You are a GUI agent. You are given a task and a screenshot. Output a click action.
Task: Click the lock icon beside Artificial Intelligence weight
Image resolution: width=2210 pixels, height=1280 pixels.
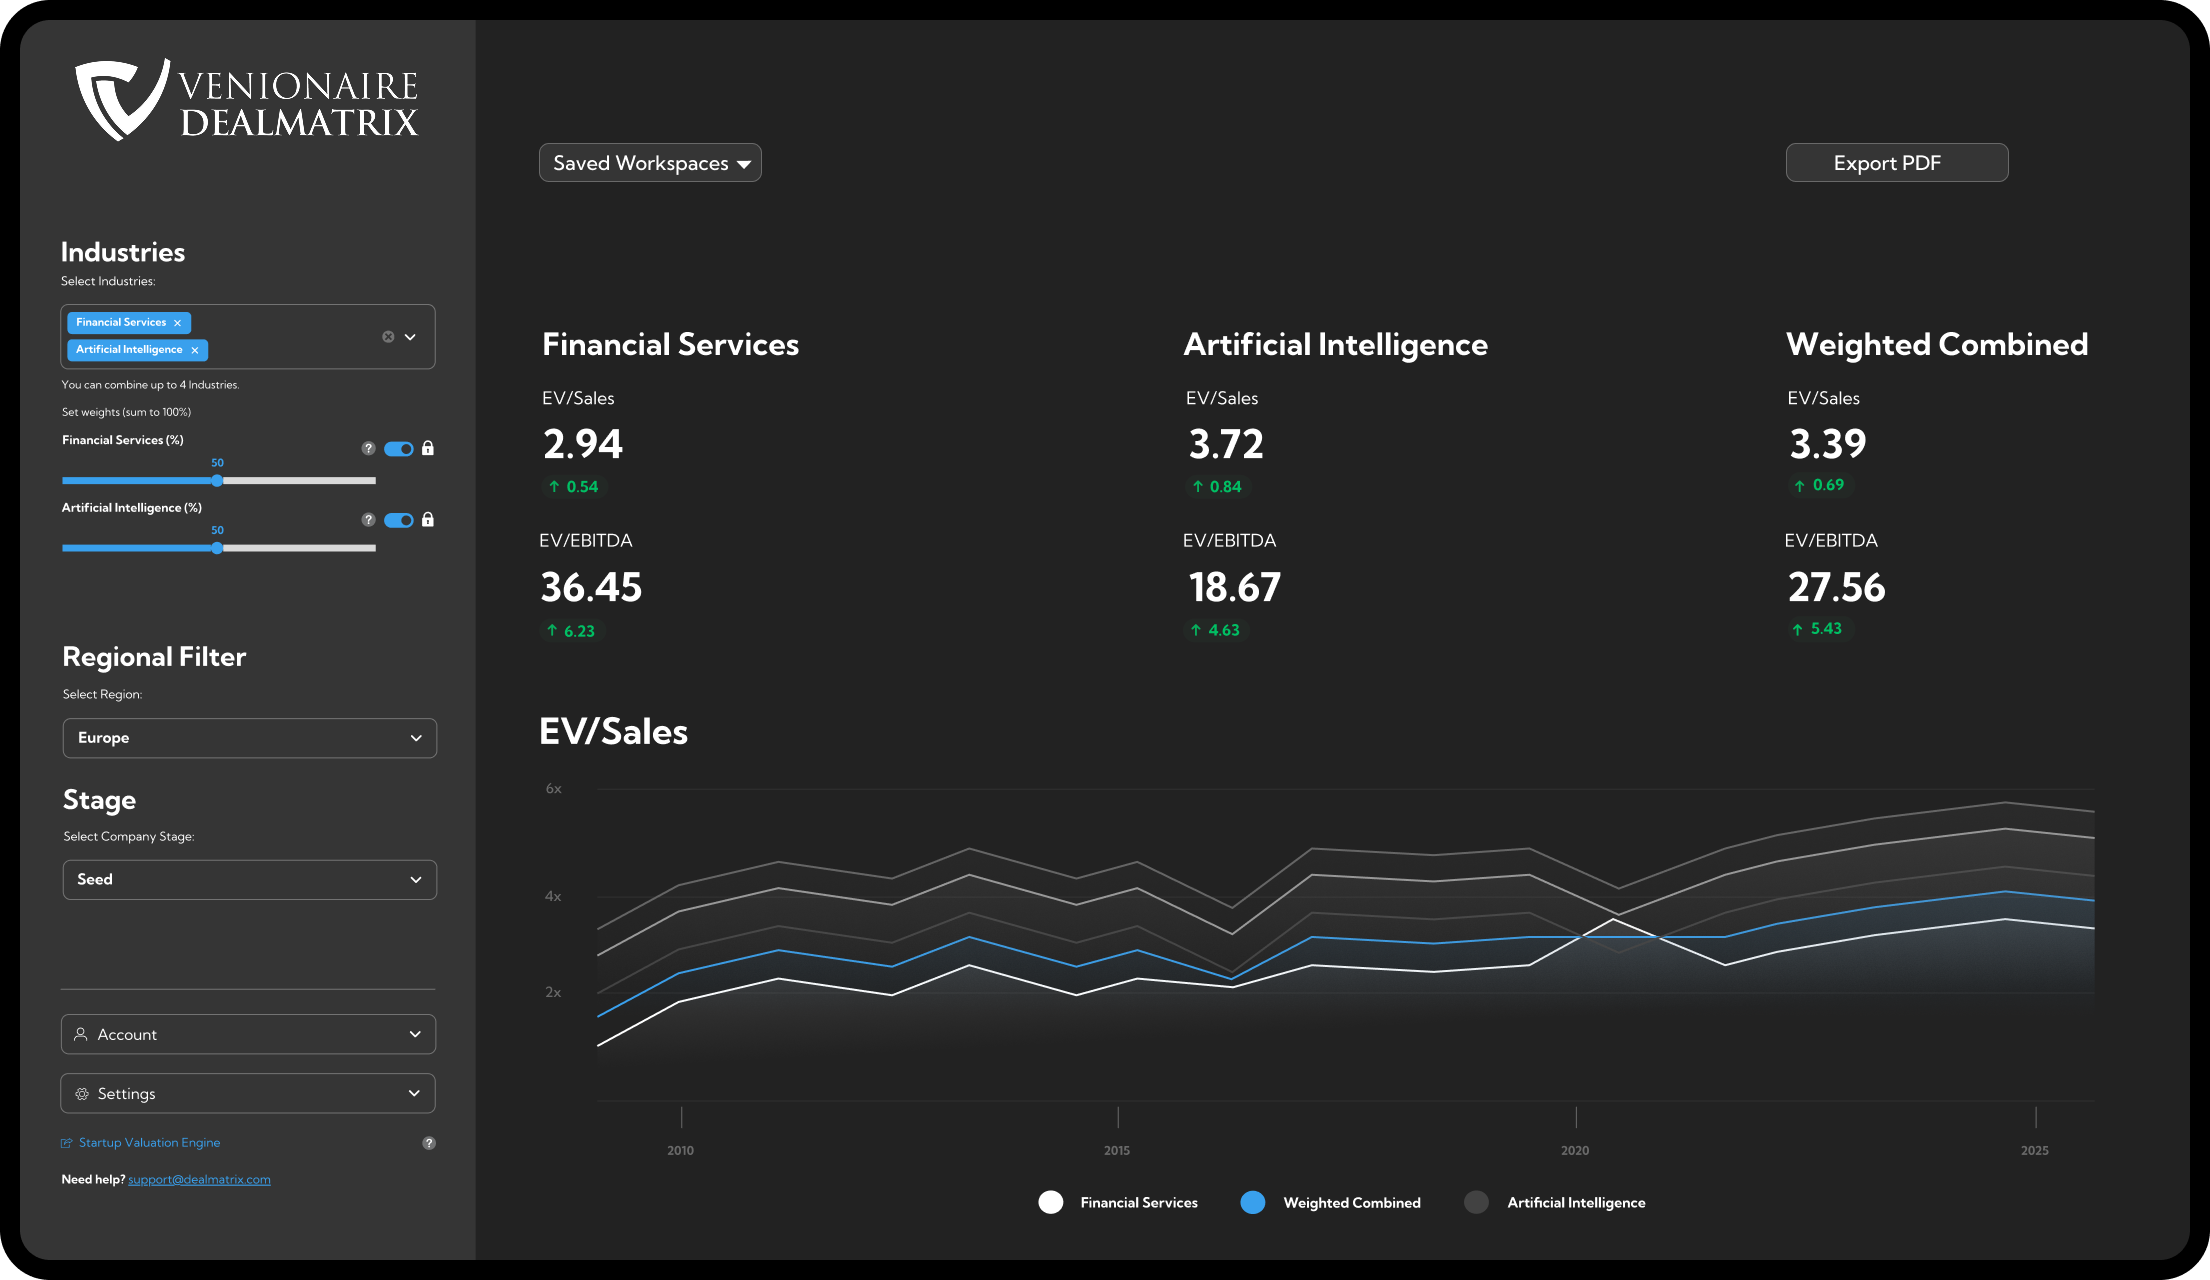point(428,520)
